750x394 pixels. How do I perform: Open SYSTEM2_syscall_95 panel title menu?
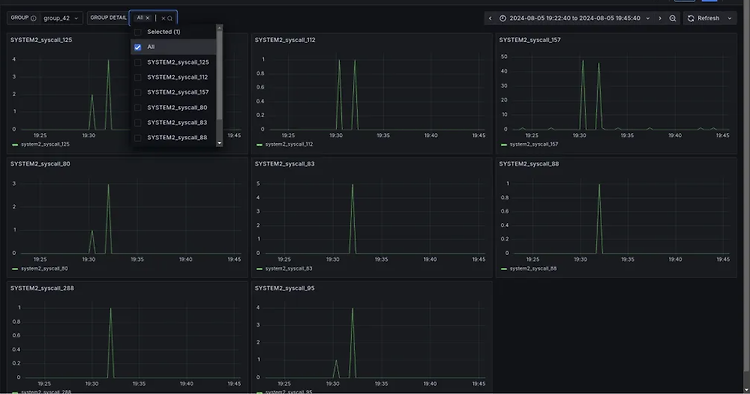[x=285, y=288]
